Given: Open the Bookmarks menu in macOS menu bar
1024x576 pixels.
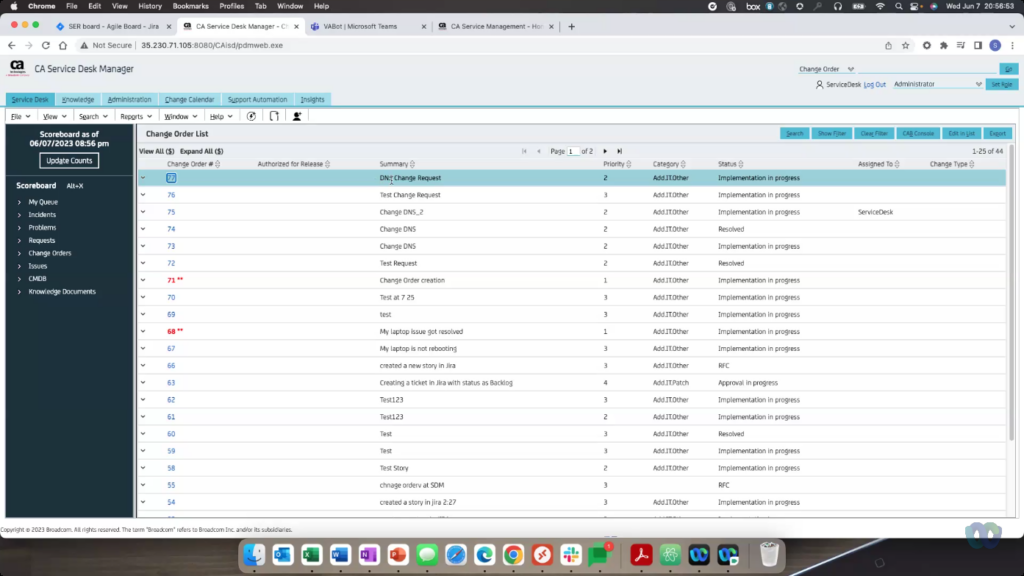Looking at the screenshot, I should pyautogui.click(x=191, y=6).
